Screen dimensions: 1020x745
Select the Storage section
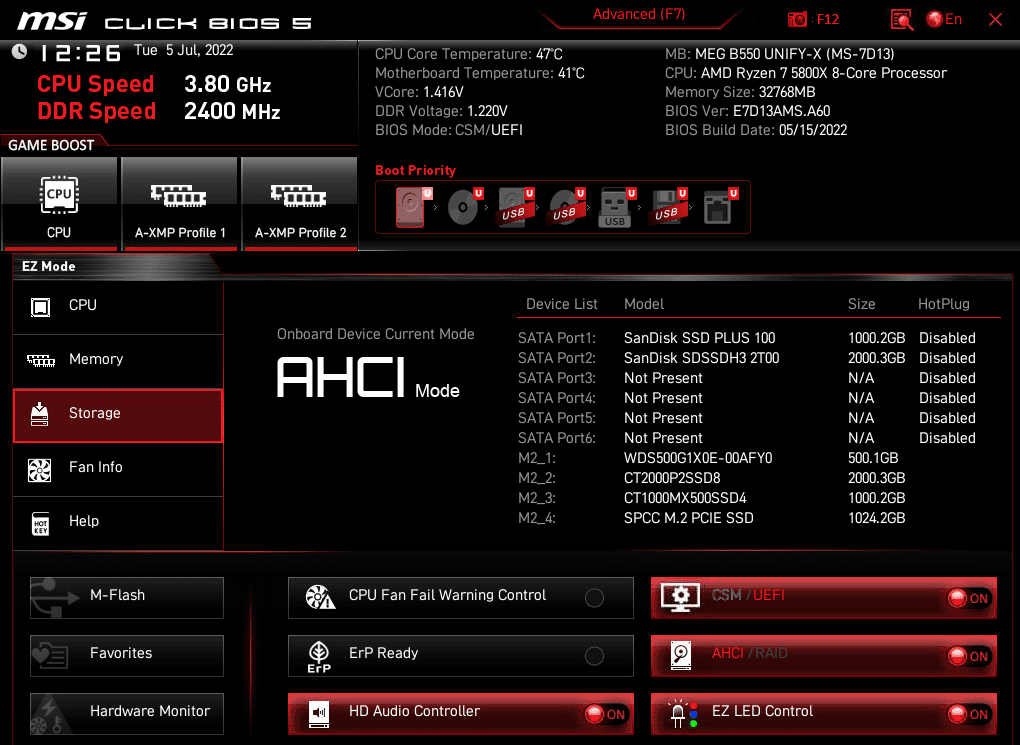coord(118,415)
